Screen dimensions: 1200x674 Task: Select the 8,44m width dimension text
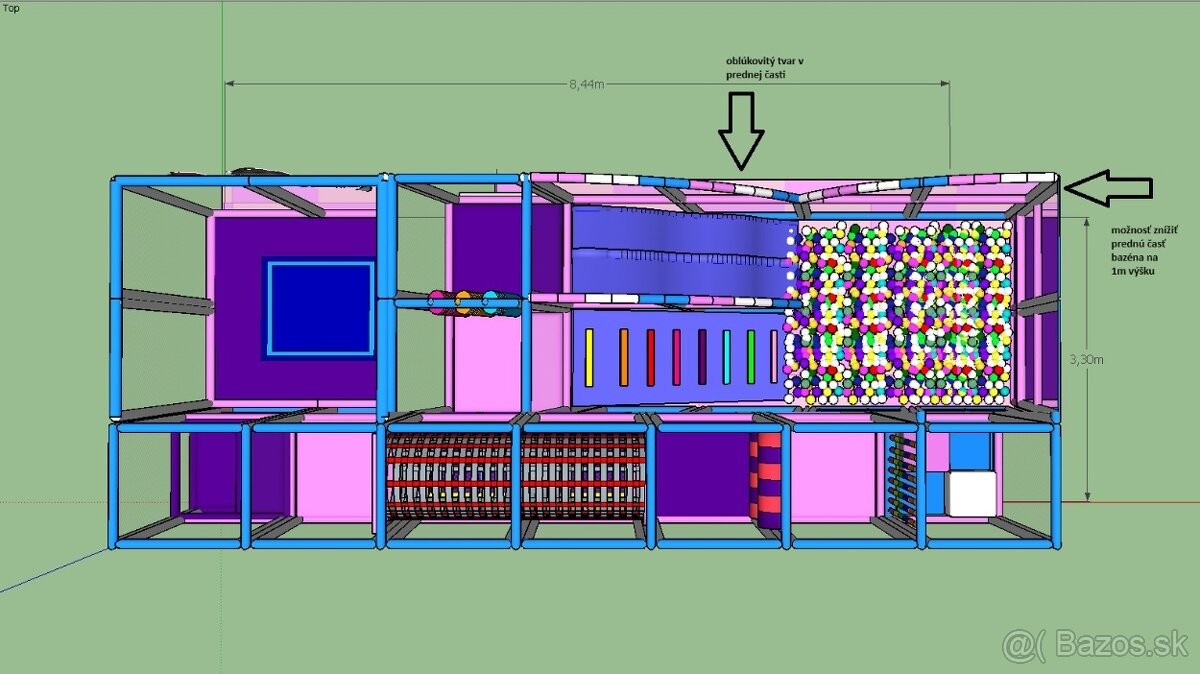pos(586,85)
